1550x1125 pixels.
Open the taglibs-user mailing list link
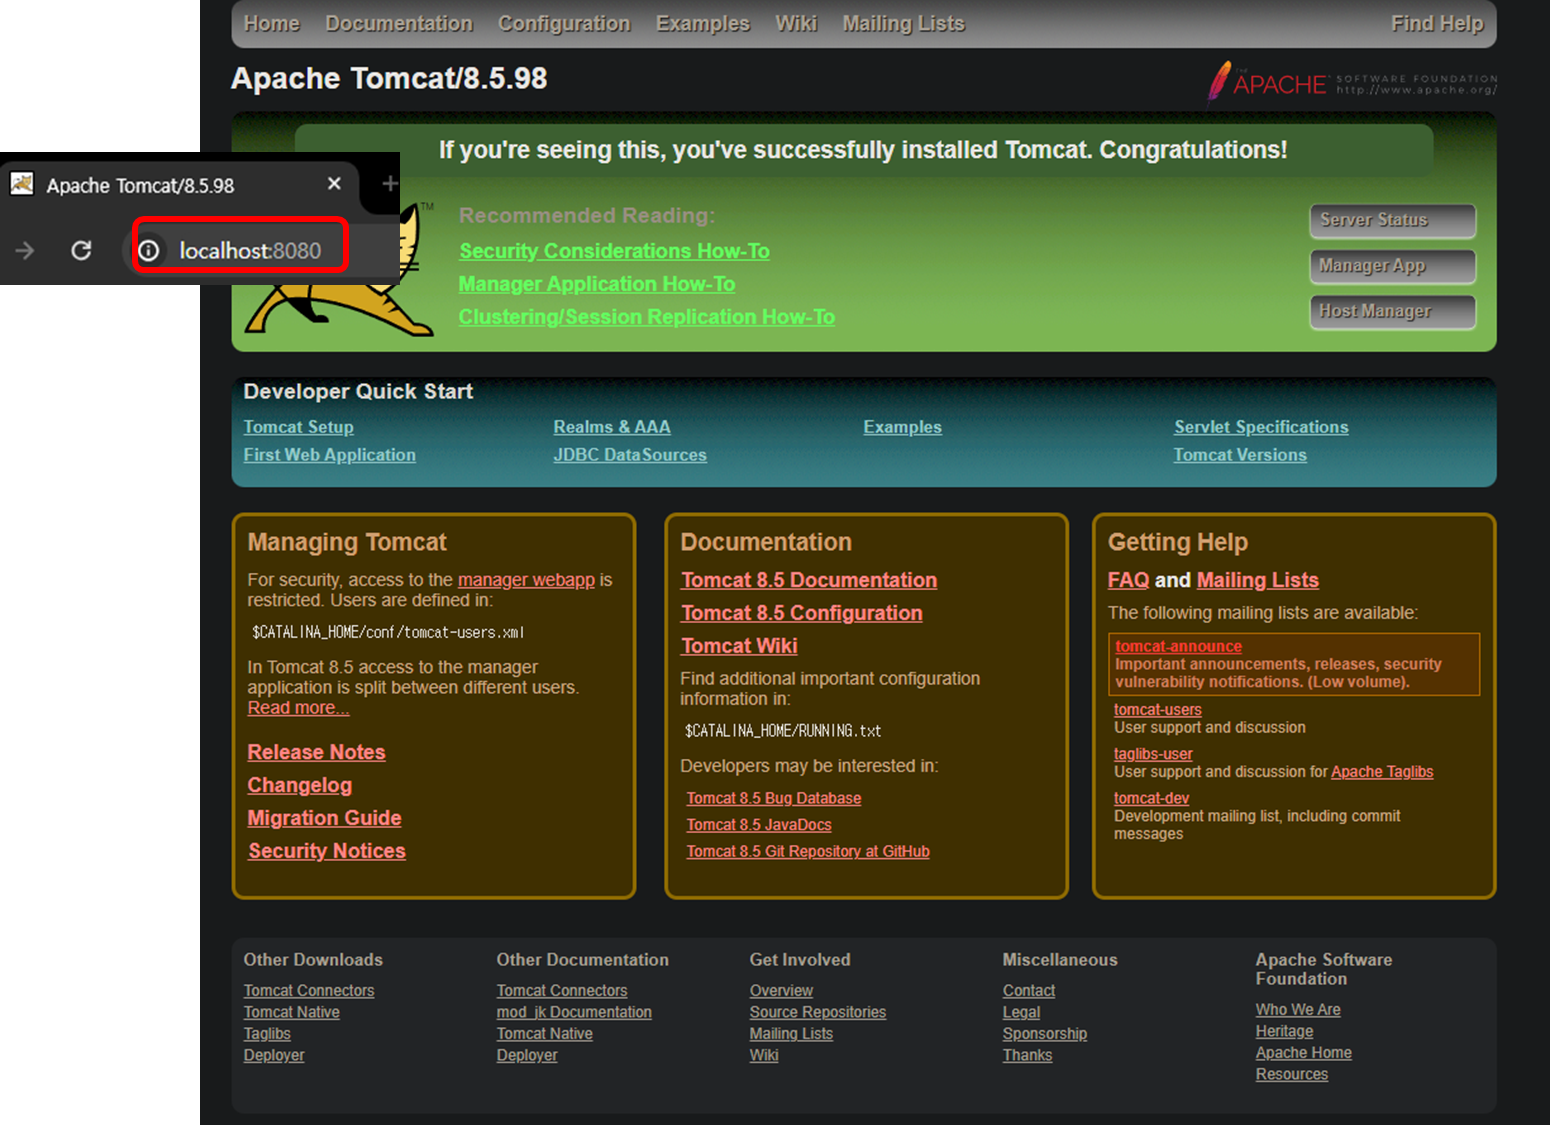1153,754
